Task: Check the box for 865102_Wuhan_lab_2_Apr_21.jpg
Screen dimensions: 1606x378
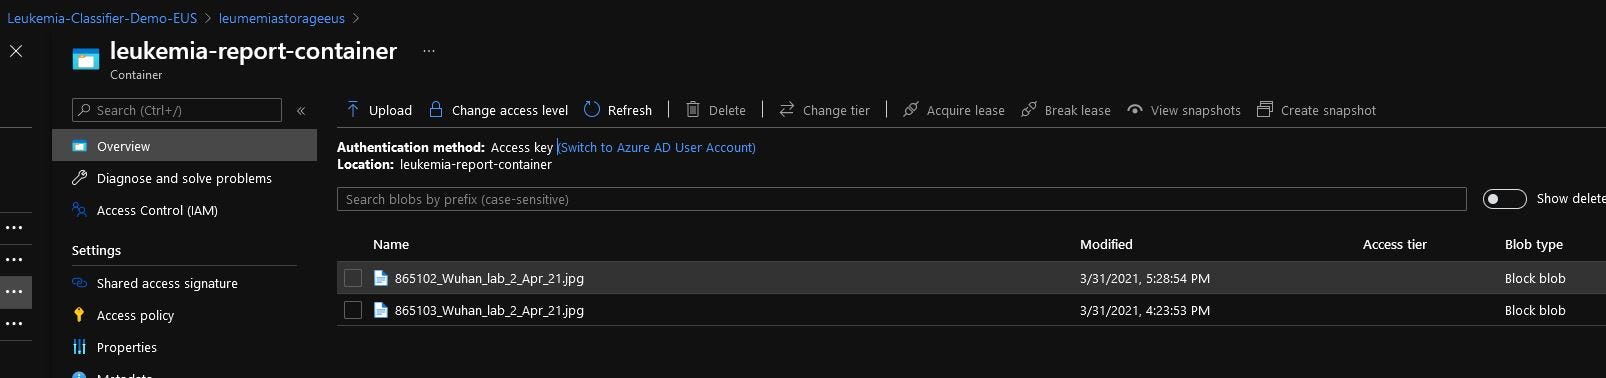Action: pyautogui.click(x=353, y=278)
